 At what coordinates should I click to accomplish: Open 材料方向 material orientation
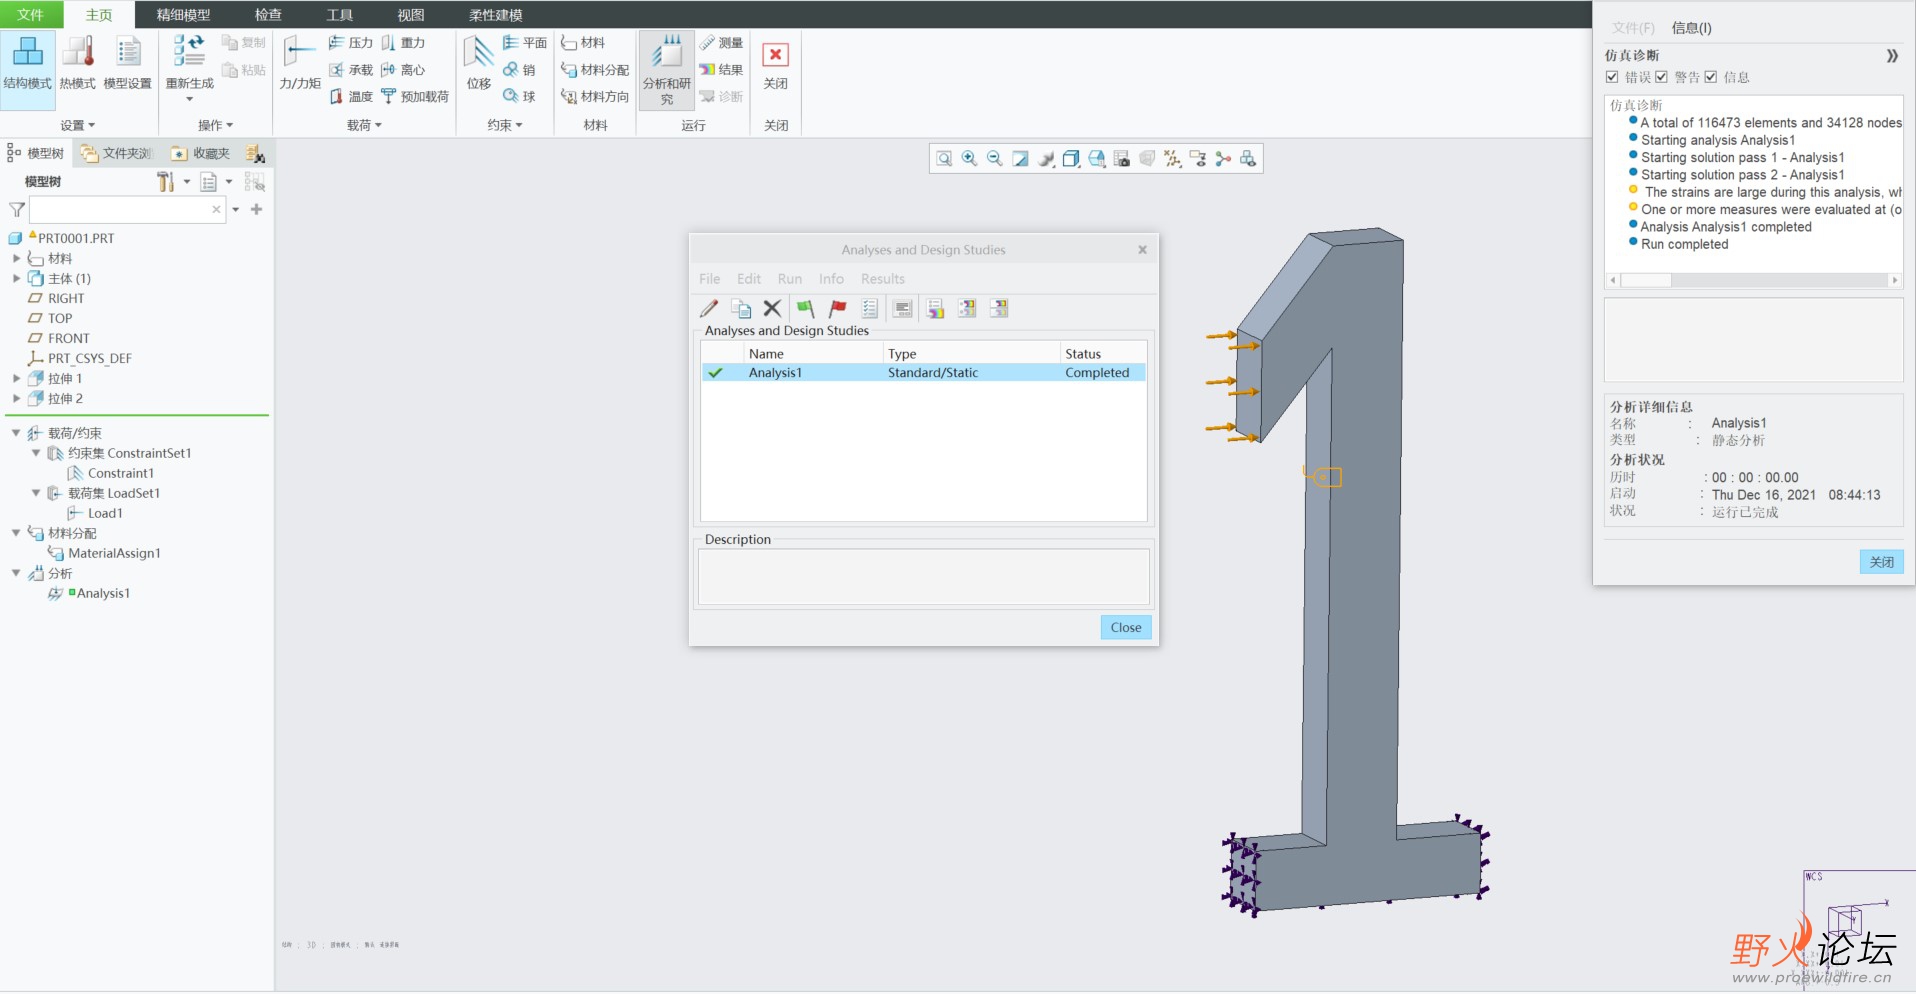point(595,96)
